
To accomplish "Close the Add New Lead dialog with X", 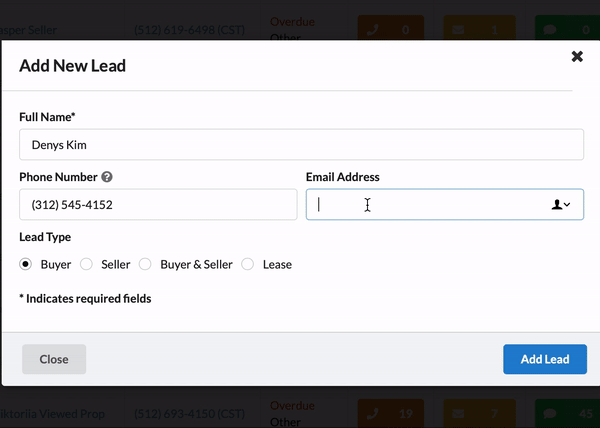I will (x=577, y=56).
